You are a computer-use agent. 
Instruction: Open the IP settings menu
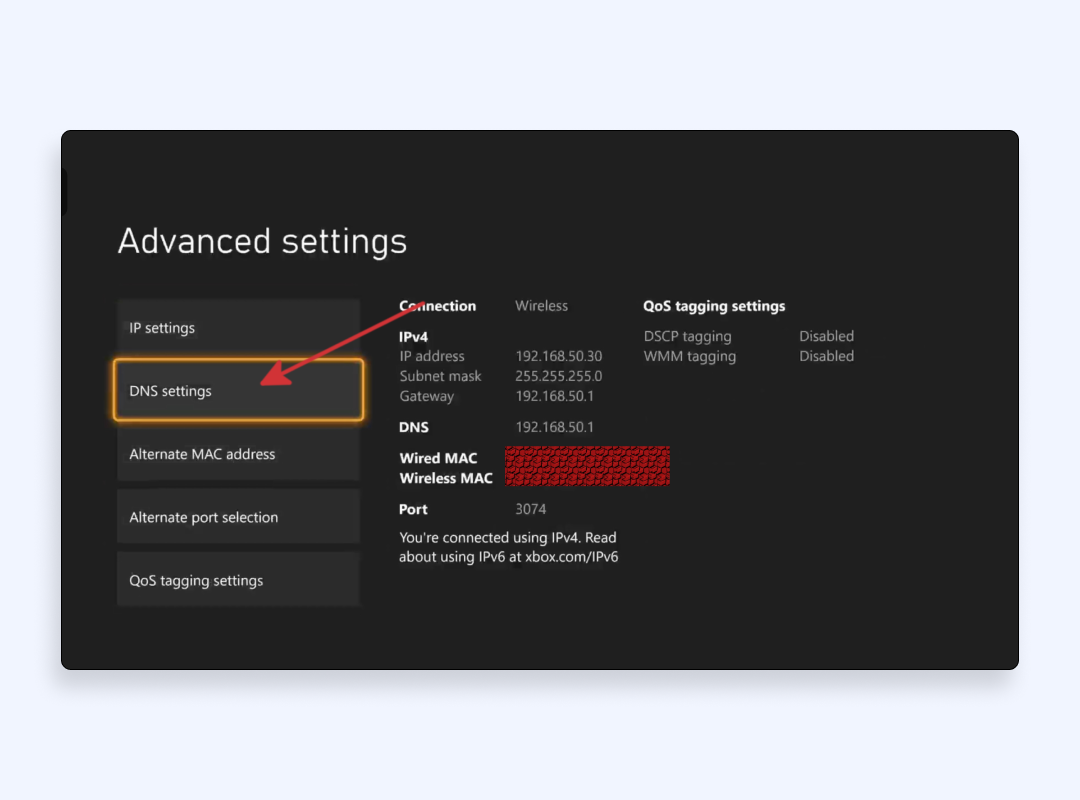tap(237, 328)
